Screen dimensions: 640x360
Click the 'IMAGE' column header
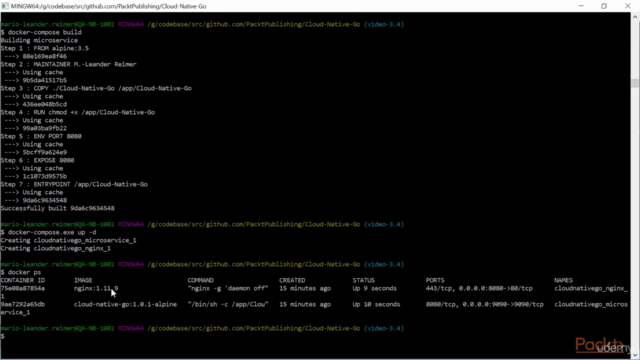click(x=83, y=280)
